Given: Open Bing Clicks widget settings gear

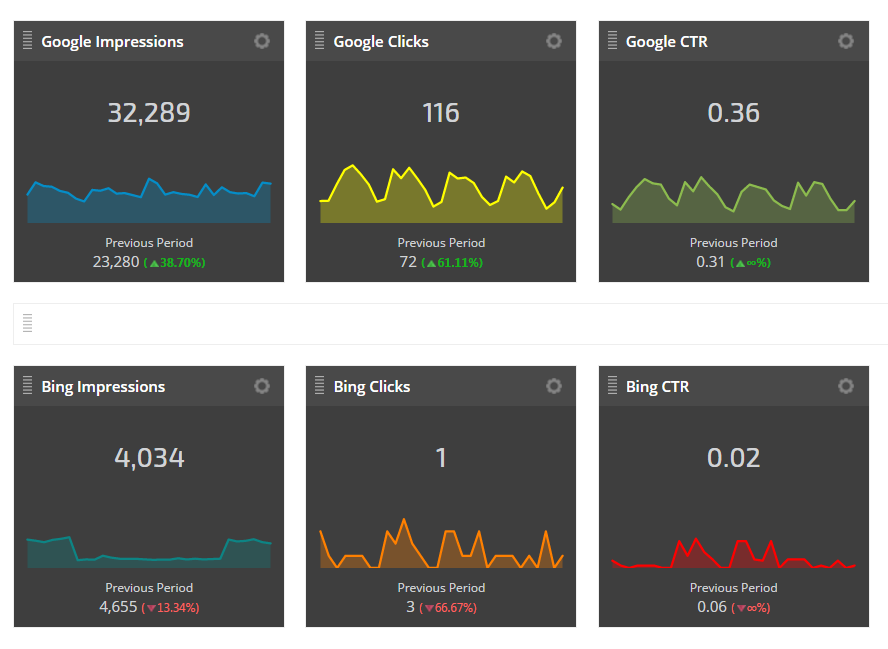Looking at the screenshot, I should [x=554, y=386].
